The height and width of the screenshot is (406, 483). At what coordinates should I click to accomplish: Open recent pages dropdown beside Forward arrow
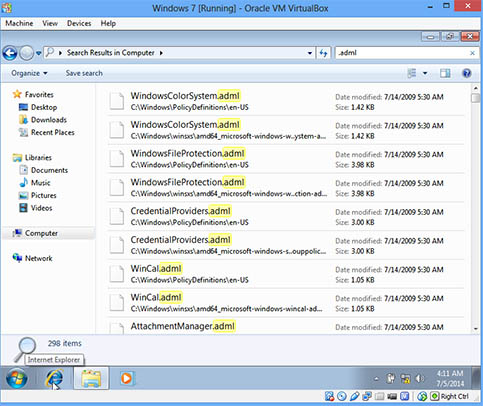tap(39, 53)
